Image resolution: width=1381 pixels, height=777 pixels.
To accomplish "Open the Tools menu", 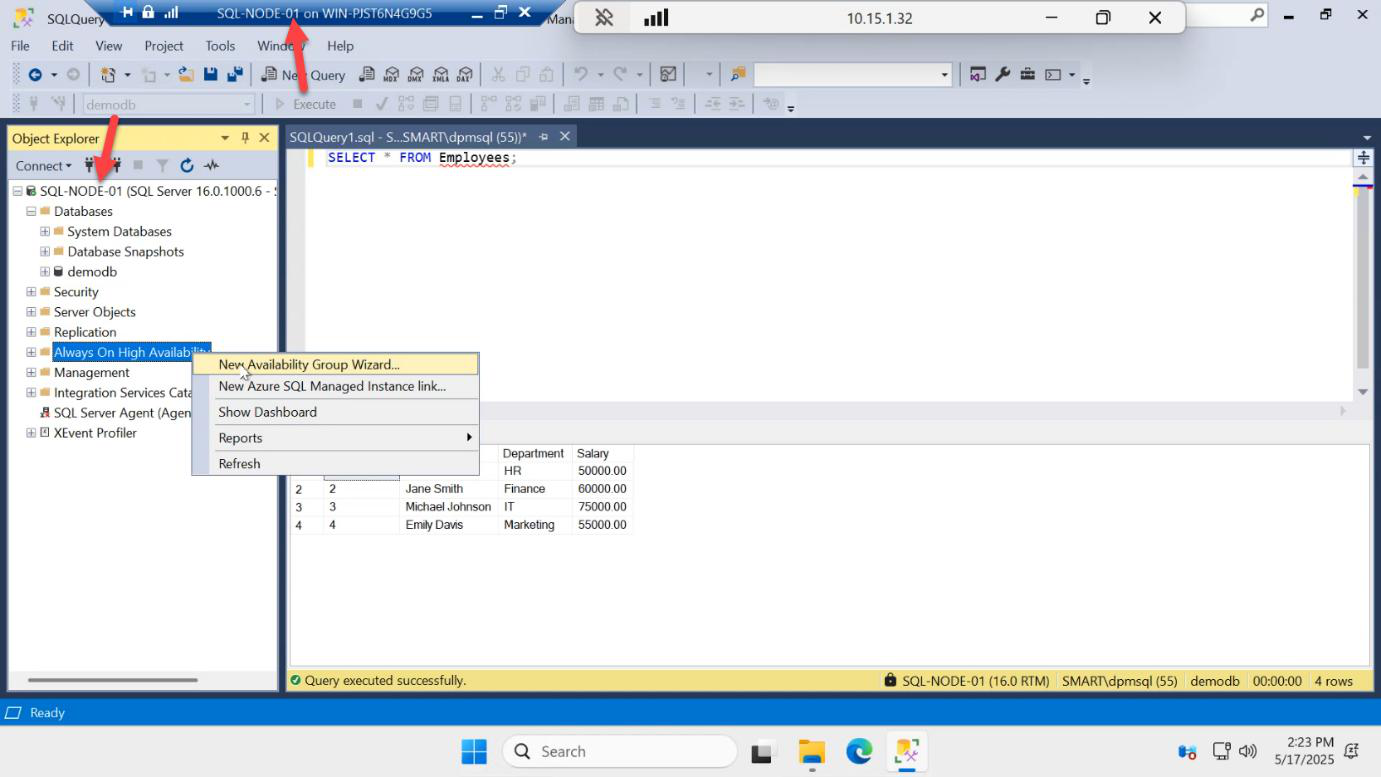I will [x=220, y=46].
